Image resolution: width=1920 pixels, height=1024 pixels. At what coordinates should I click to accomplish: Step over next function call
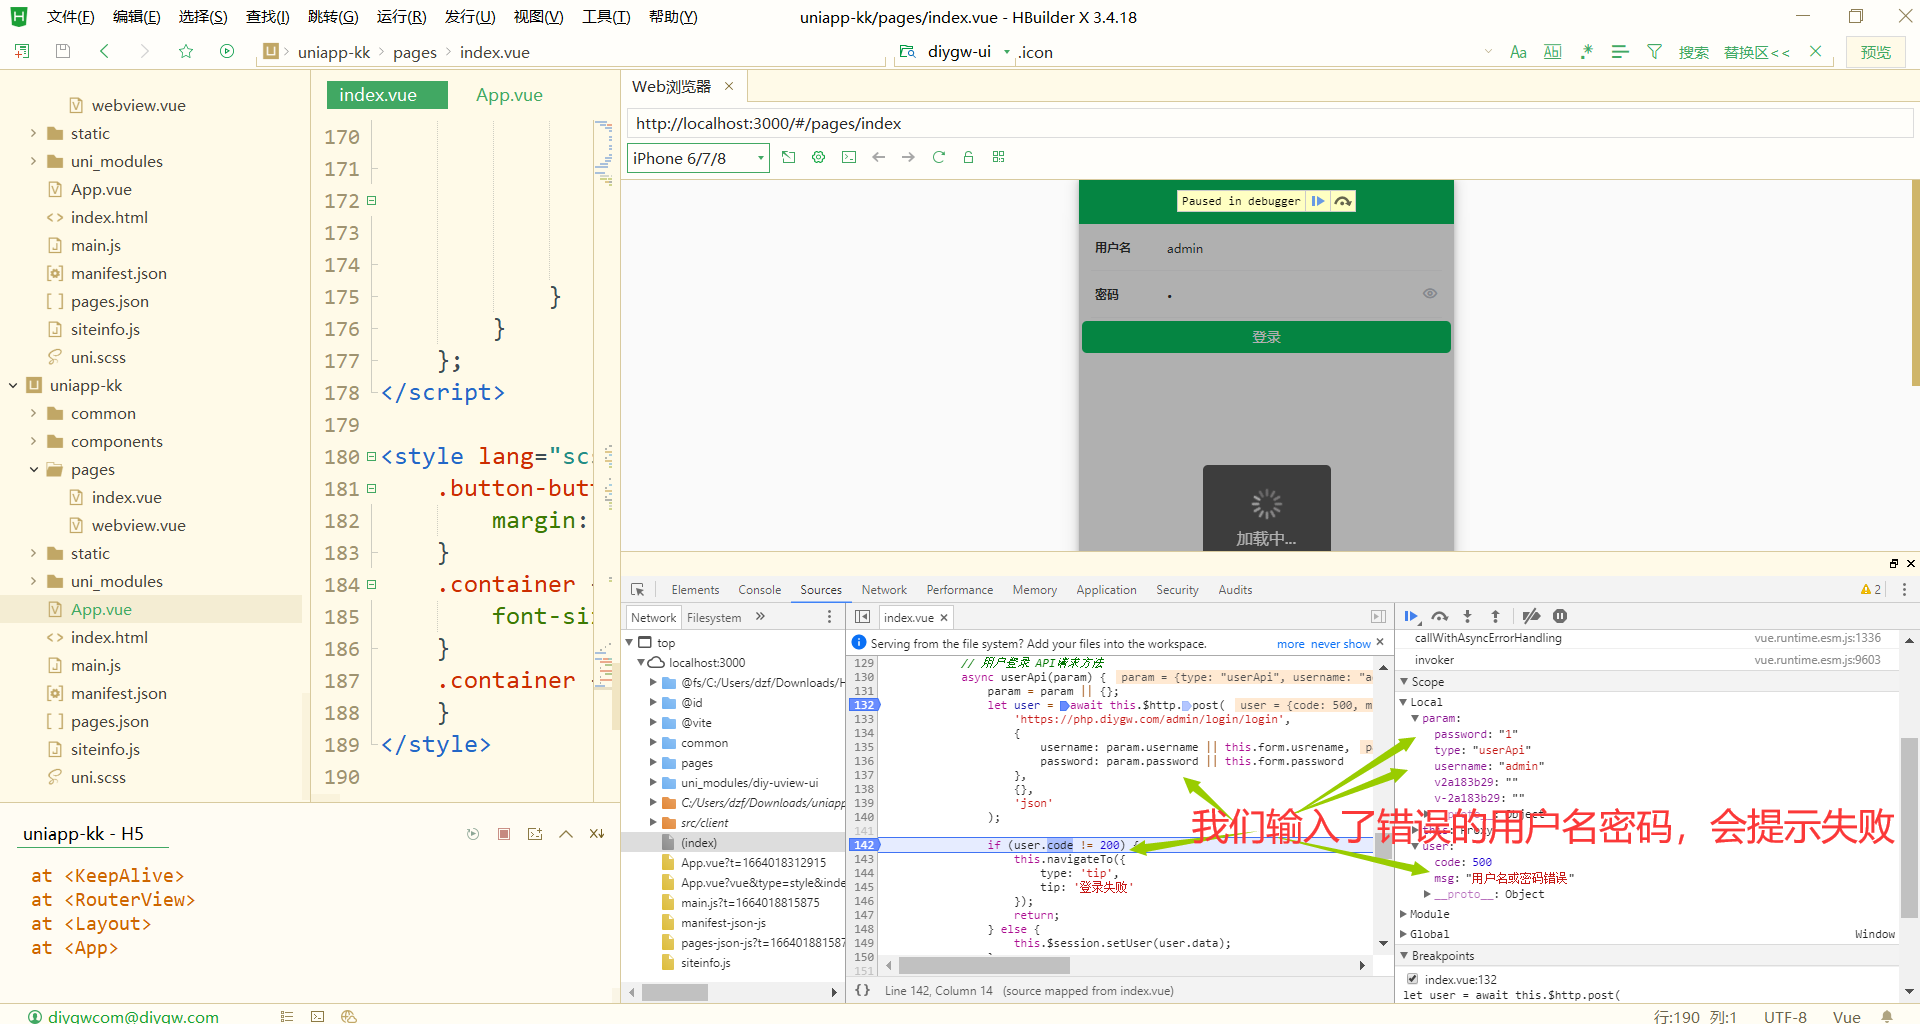1440,617
